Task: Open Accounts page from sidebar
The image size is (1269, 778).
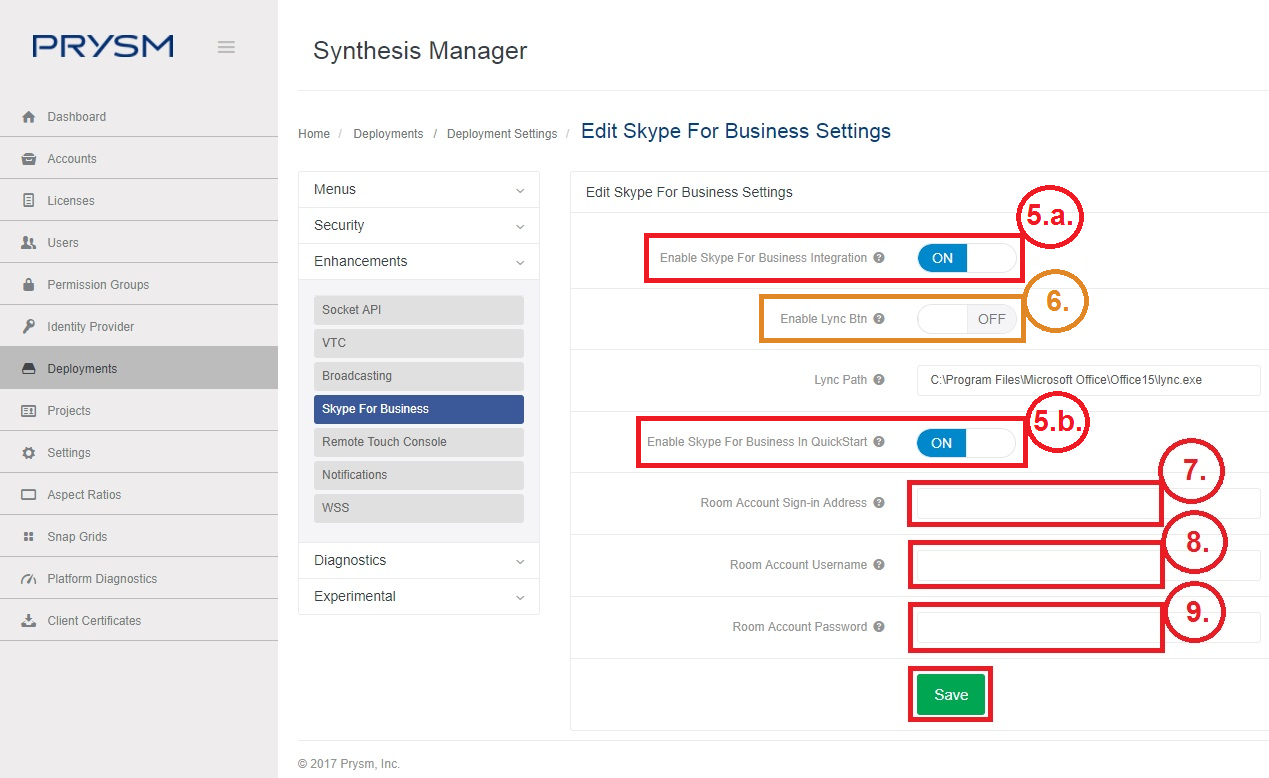Action: pyautogui.click(x=139, y=159)
